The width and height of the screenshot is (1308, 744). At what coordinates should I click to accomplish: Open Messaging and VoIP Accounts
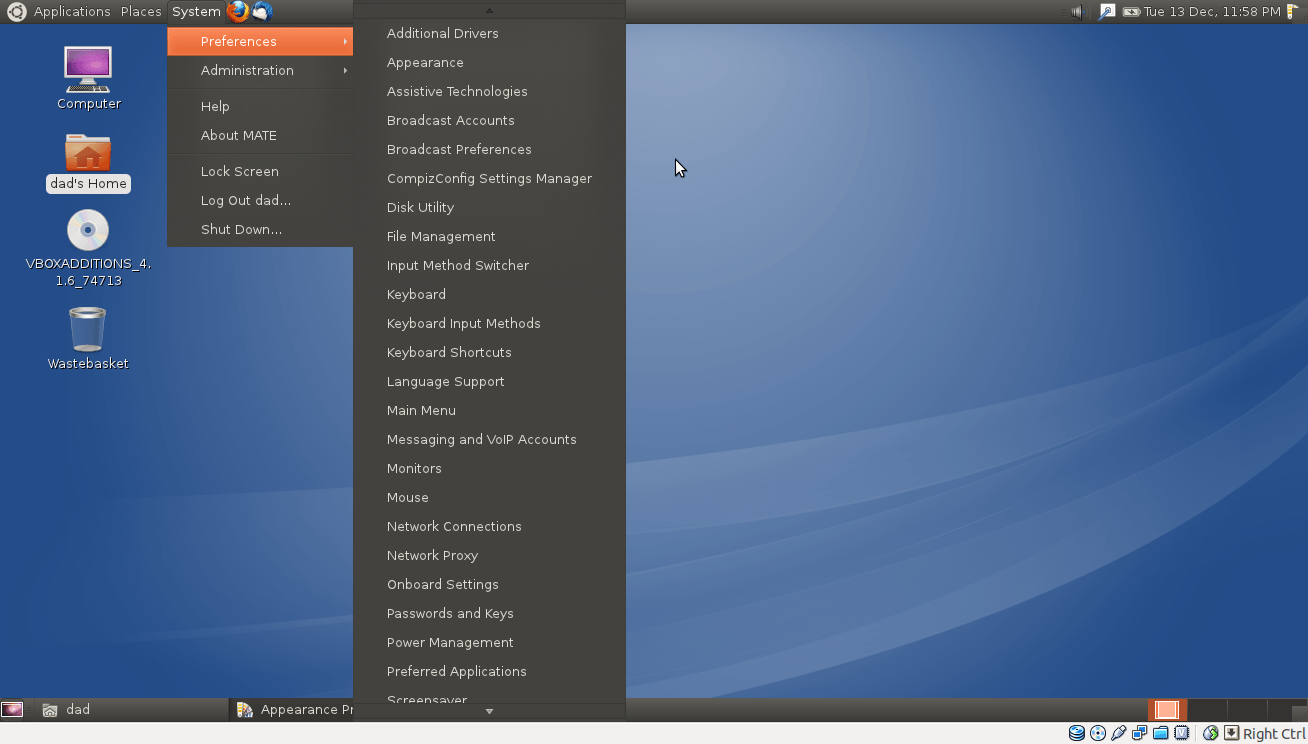489,439
